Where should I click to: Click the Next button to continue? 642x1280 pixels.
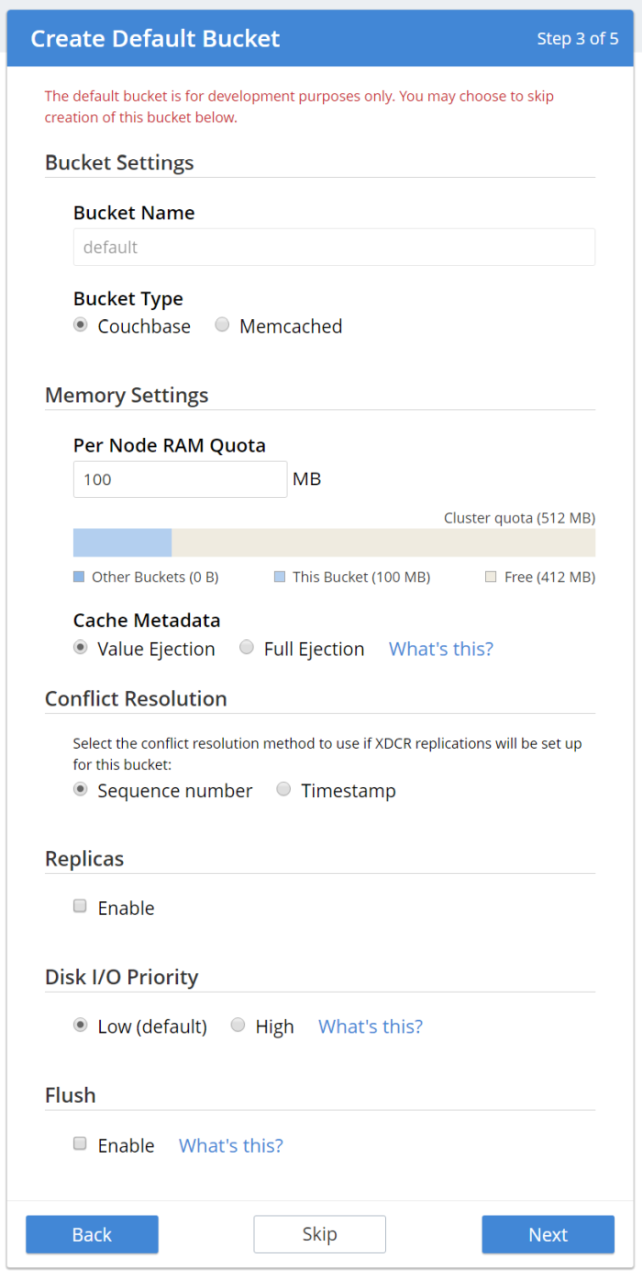coord(548,1234)
